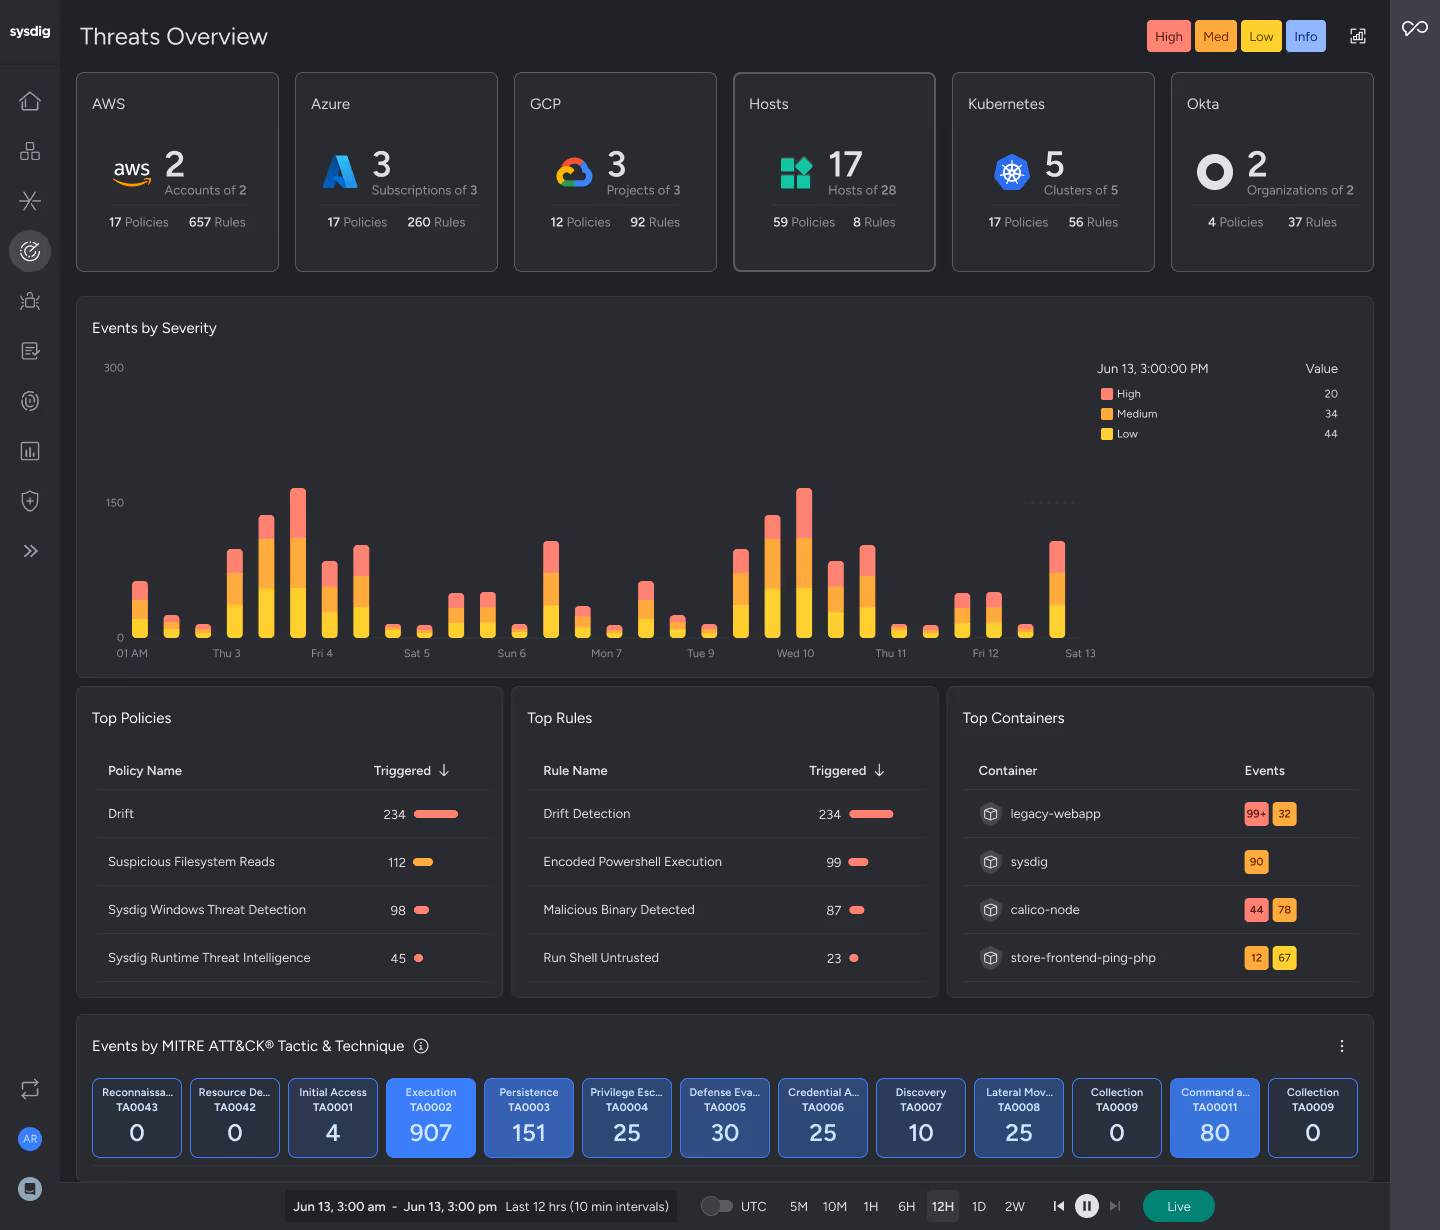Image resolution: width=1440 pixels, height=1230 pixels.
Task: Select the AWS accounts card
Action: (177, 172)
